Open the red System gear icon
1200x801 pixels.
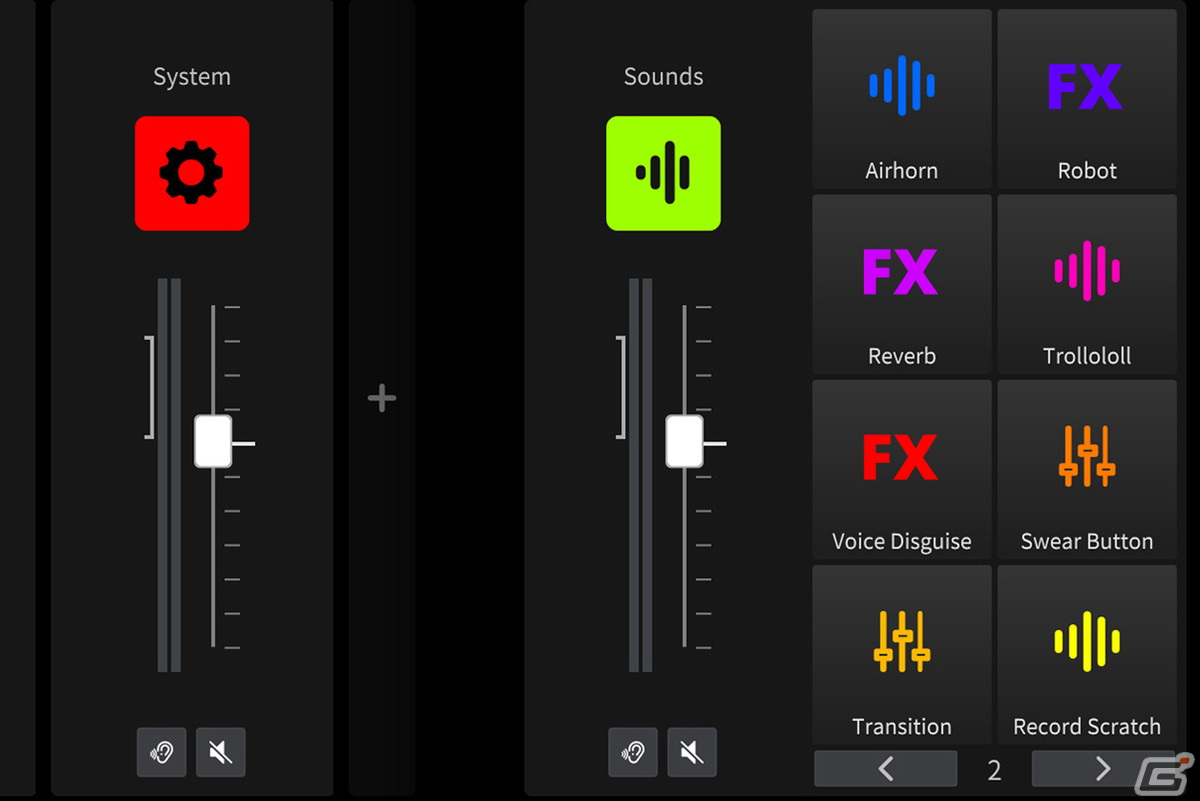click(x=192, y=173)
